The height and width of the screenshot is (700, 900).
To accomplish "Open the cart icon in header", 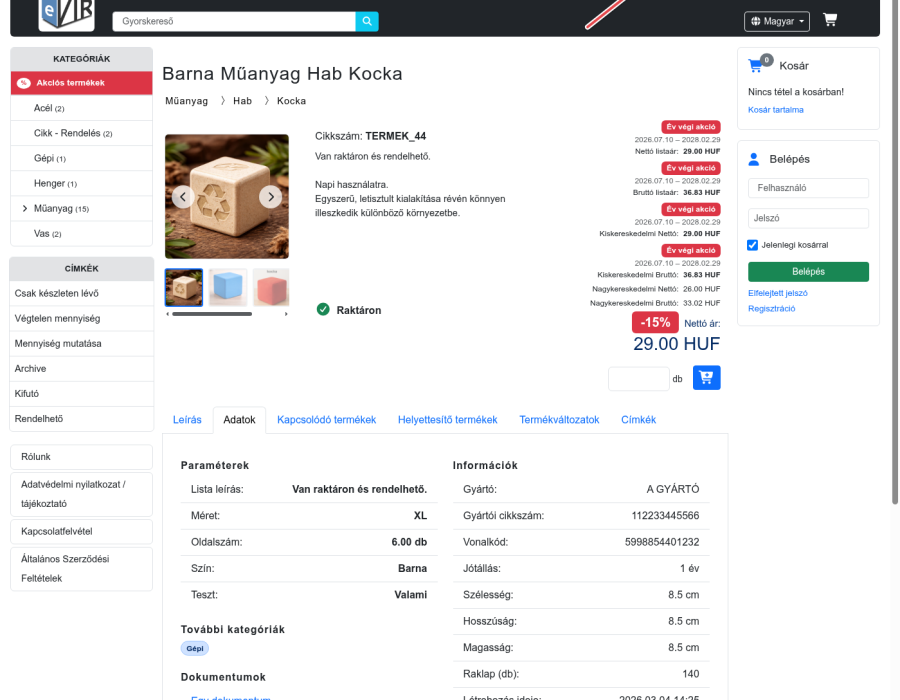I will click(x=829, y=20).
